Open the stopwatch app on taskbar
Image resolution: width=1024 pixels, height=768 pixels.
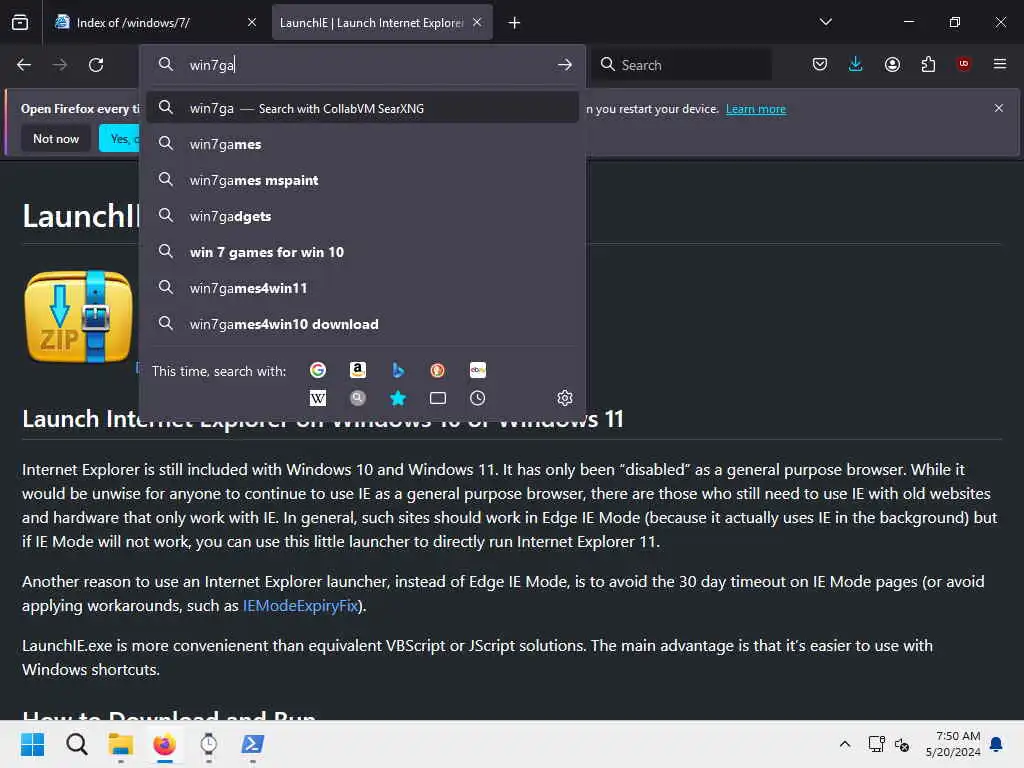point(208,744)
